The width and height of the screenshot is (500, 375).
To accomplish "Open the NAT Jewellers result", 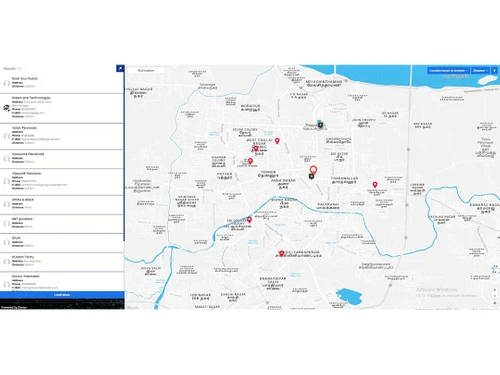I will click(x=62, y=224).
